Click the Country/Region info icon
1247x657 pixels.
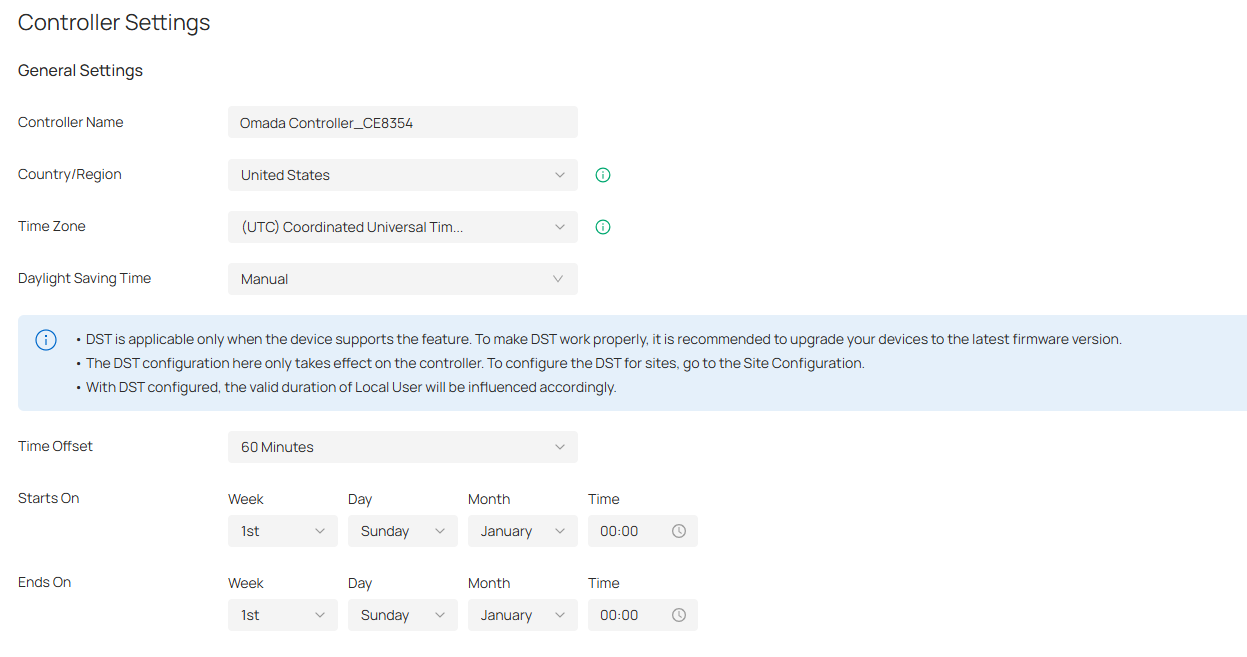point(603,175)
